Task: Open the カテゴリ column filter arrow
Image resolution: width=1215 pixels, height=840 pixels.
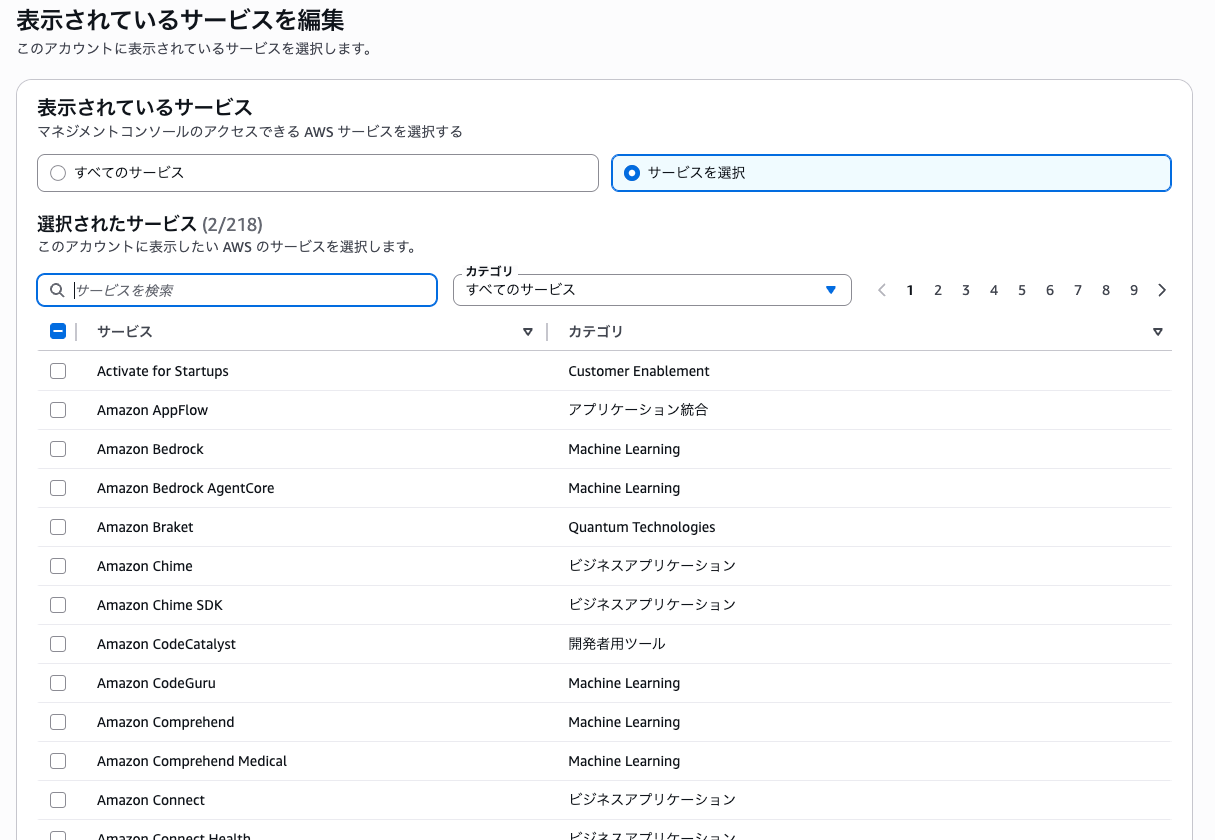Action: tap(1157, 331)
